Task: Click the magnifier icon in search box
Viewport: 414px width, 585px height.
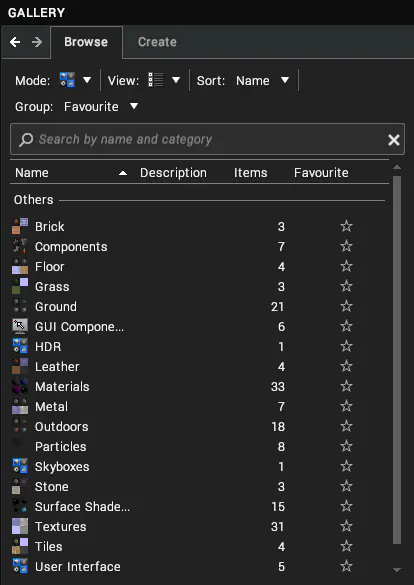Action: [26, 140]
